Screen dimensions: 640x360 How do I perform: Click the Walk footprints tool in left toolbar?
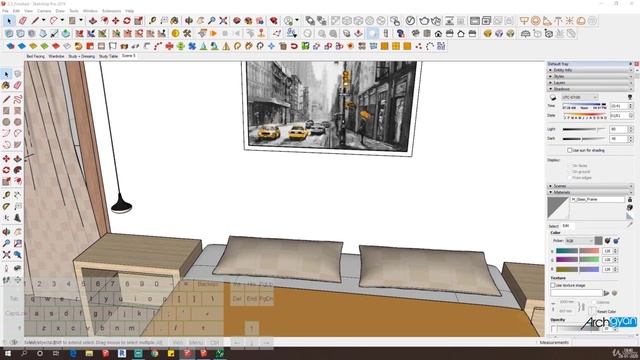click(6, 280)
